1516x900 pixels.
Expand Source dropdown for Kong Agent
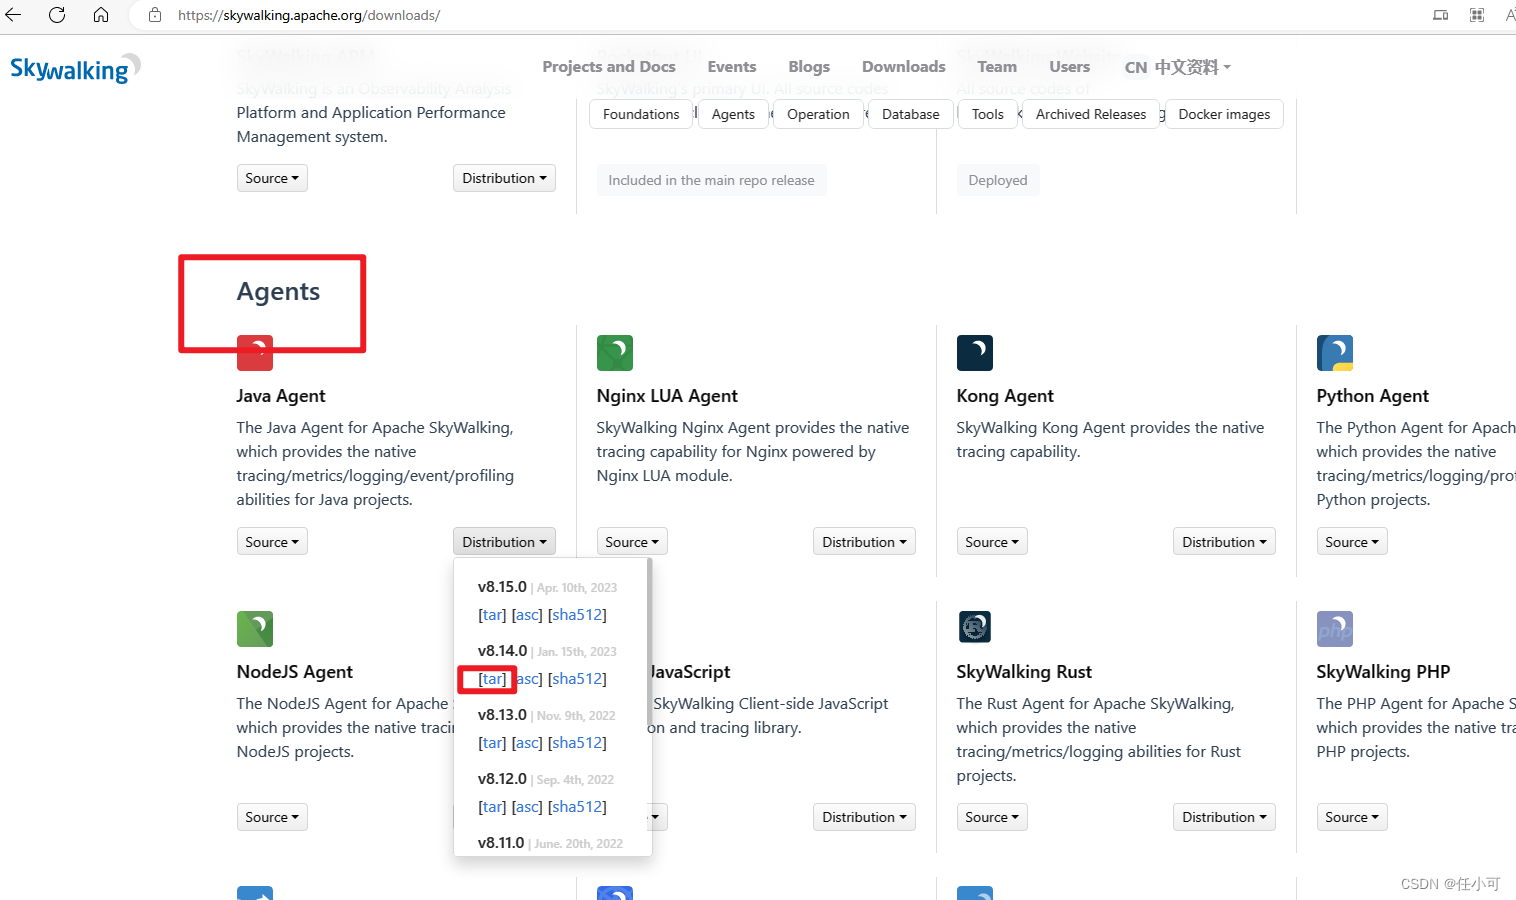[x=992, y=542]
